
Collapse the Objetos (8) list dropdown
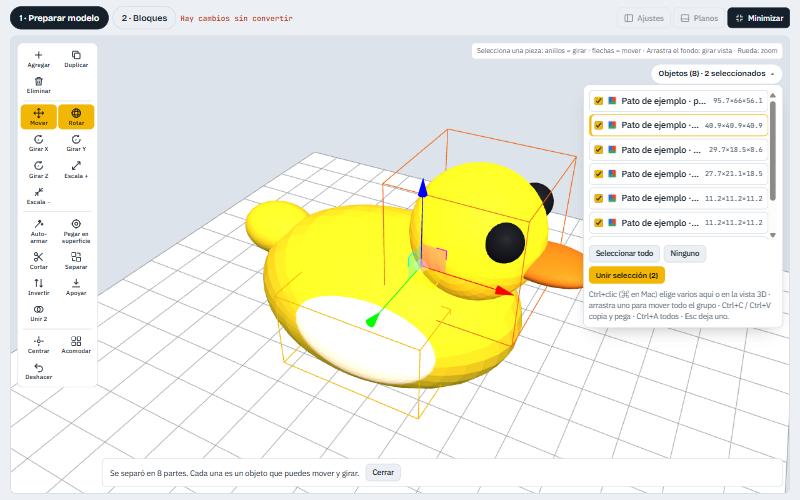pos(716,73)
